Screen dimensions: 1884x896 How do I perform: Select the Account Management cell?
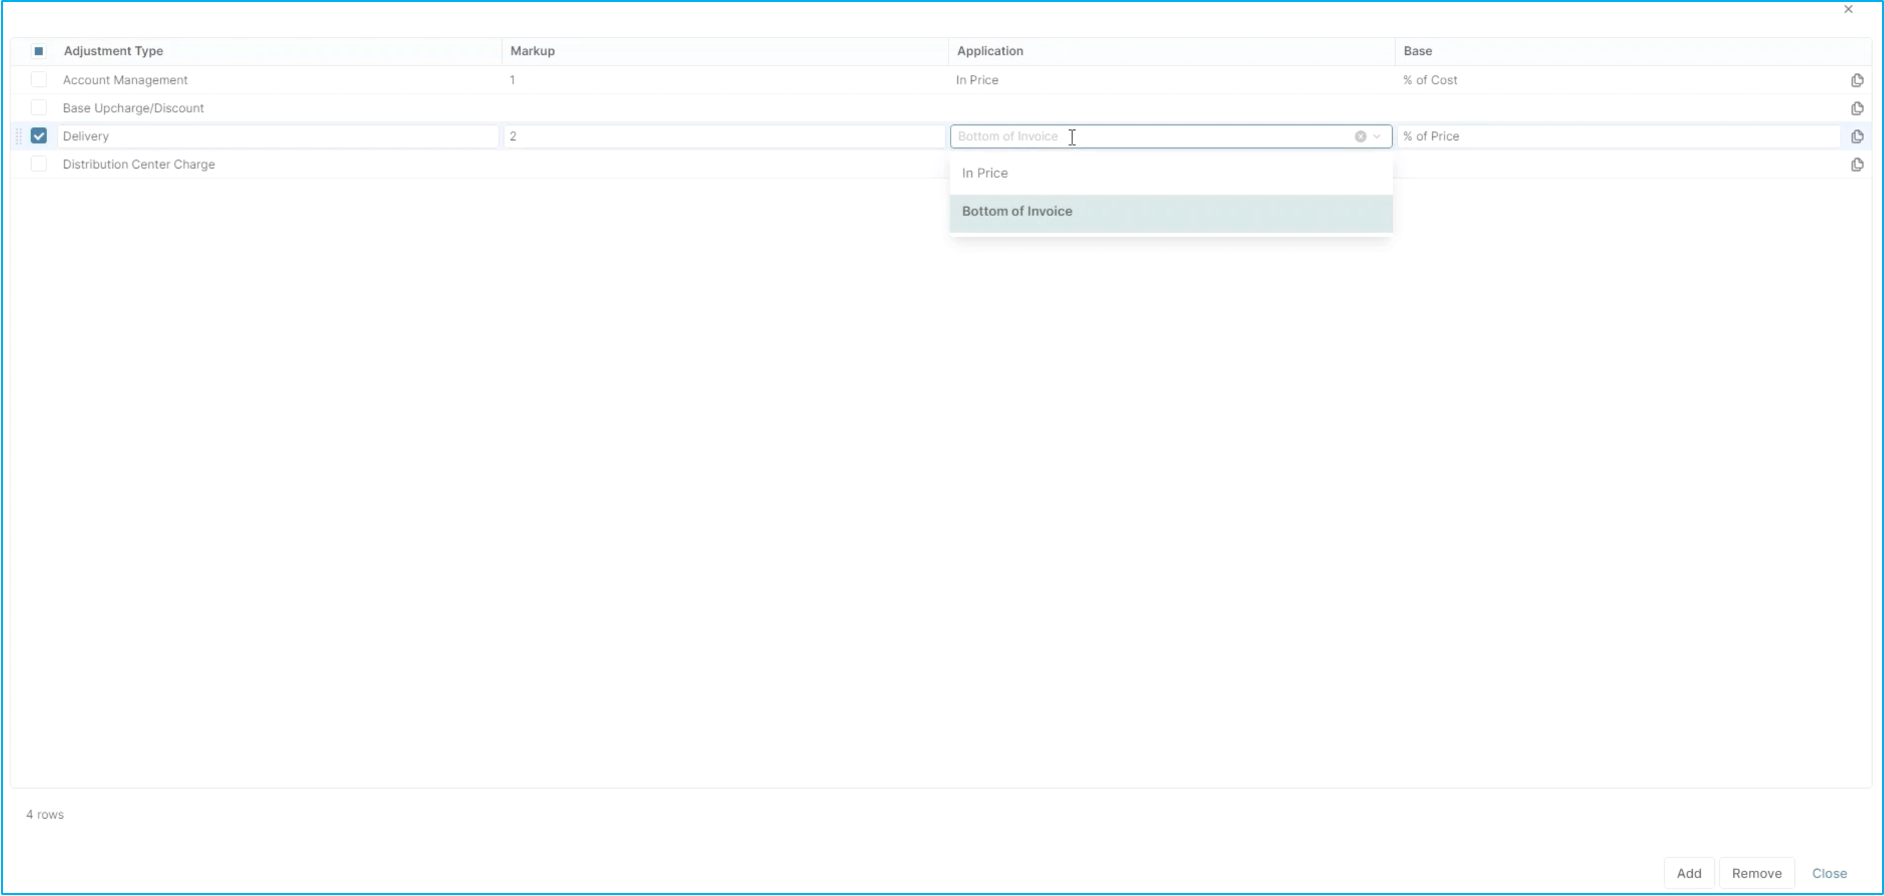[125, 80]
